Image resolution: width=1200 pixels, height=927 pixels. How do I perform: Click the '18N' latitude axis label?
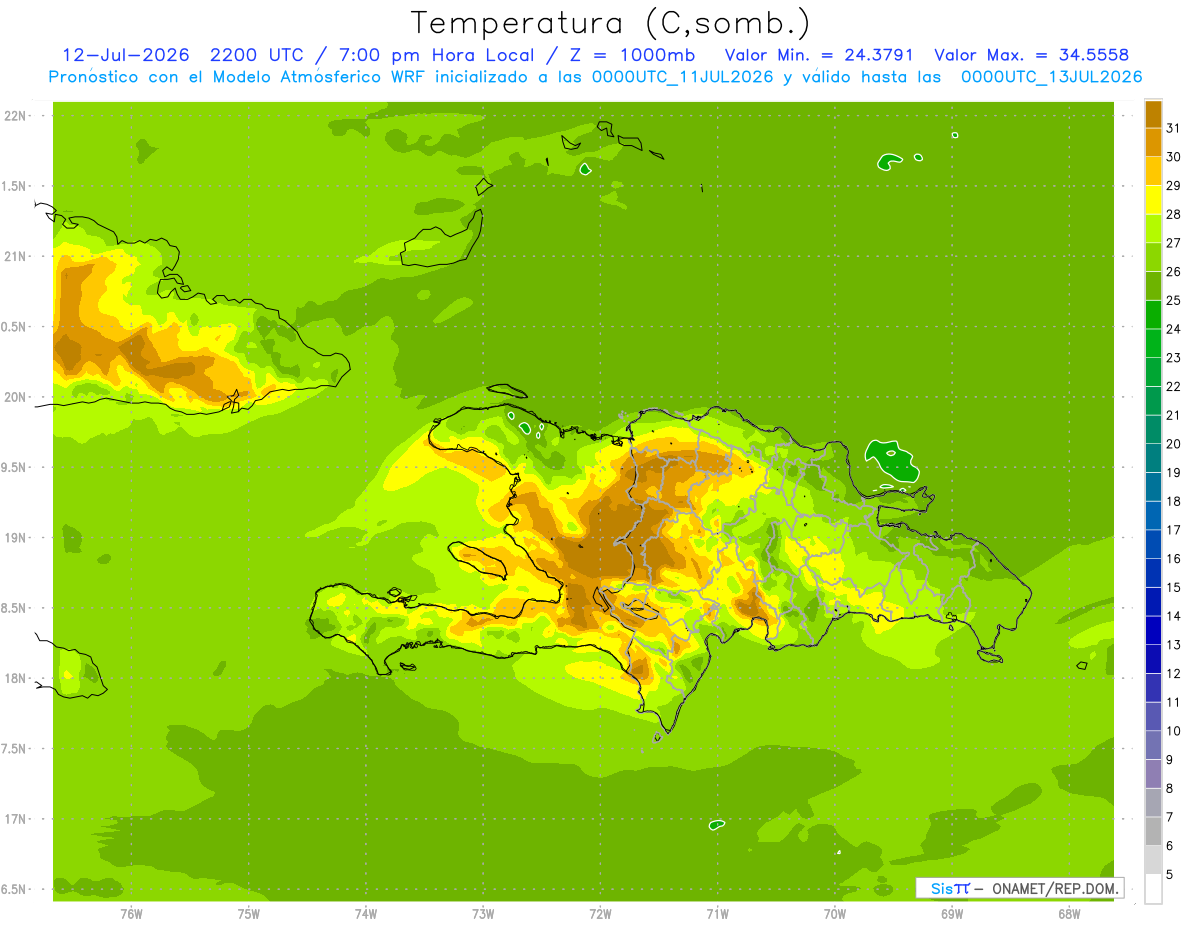(x=16, y=678)
